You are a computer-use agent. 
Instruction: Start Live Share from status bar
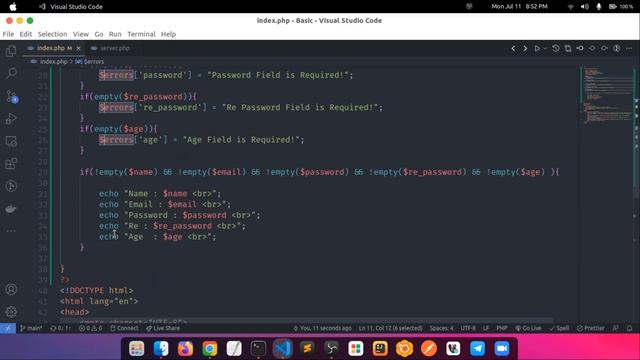tap(163, 328)
